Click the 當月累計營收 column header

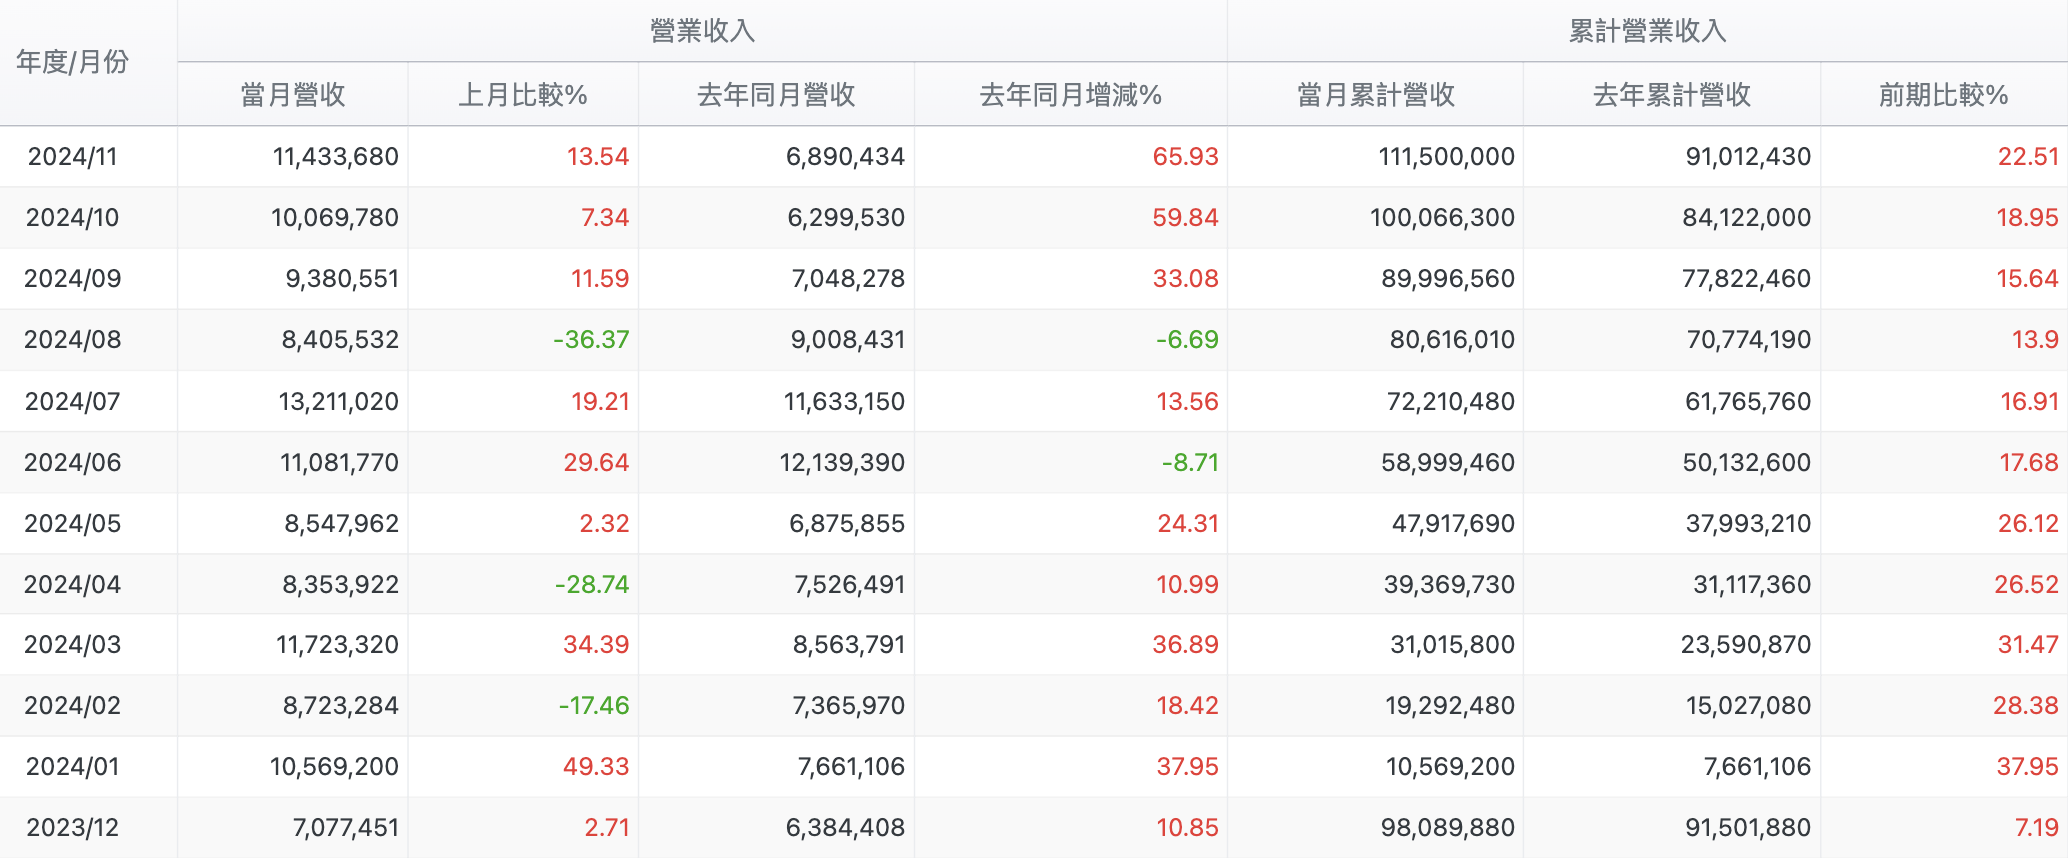coord(1375,95)
